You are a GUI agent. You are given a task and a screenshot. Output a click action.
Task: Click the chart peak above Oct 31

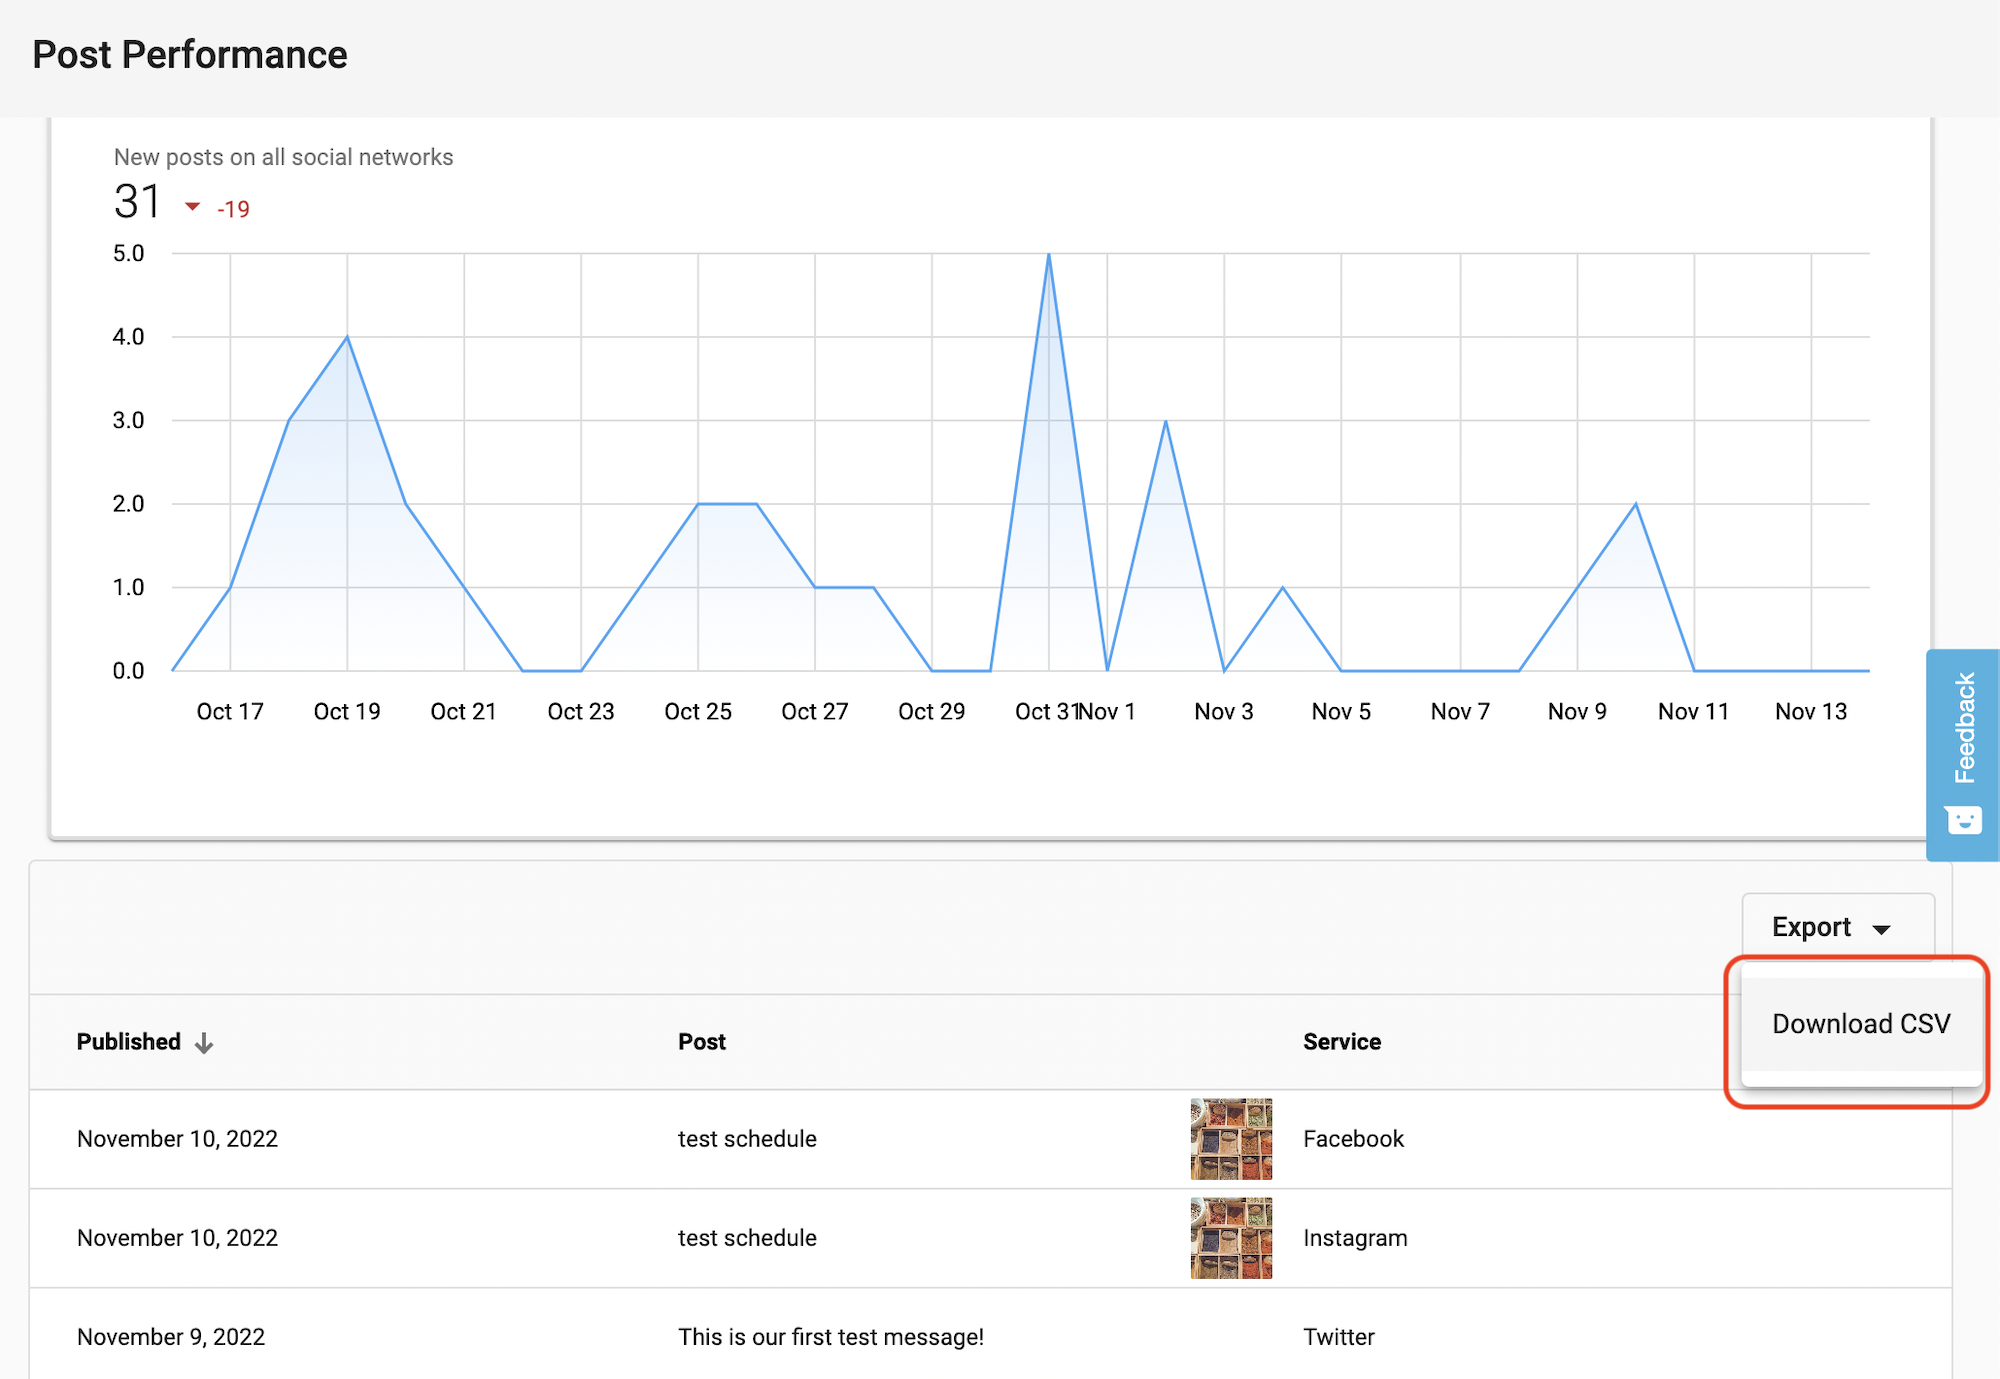click(x=1049, y=254)
